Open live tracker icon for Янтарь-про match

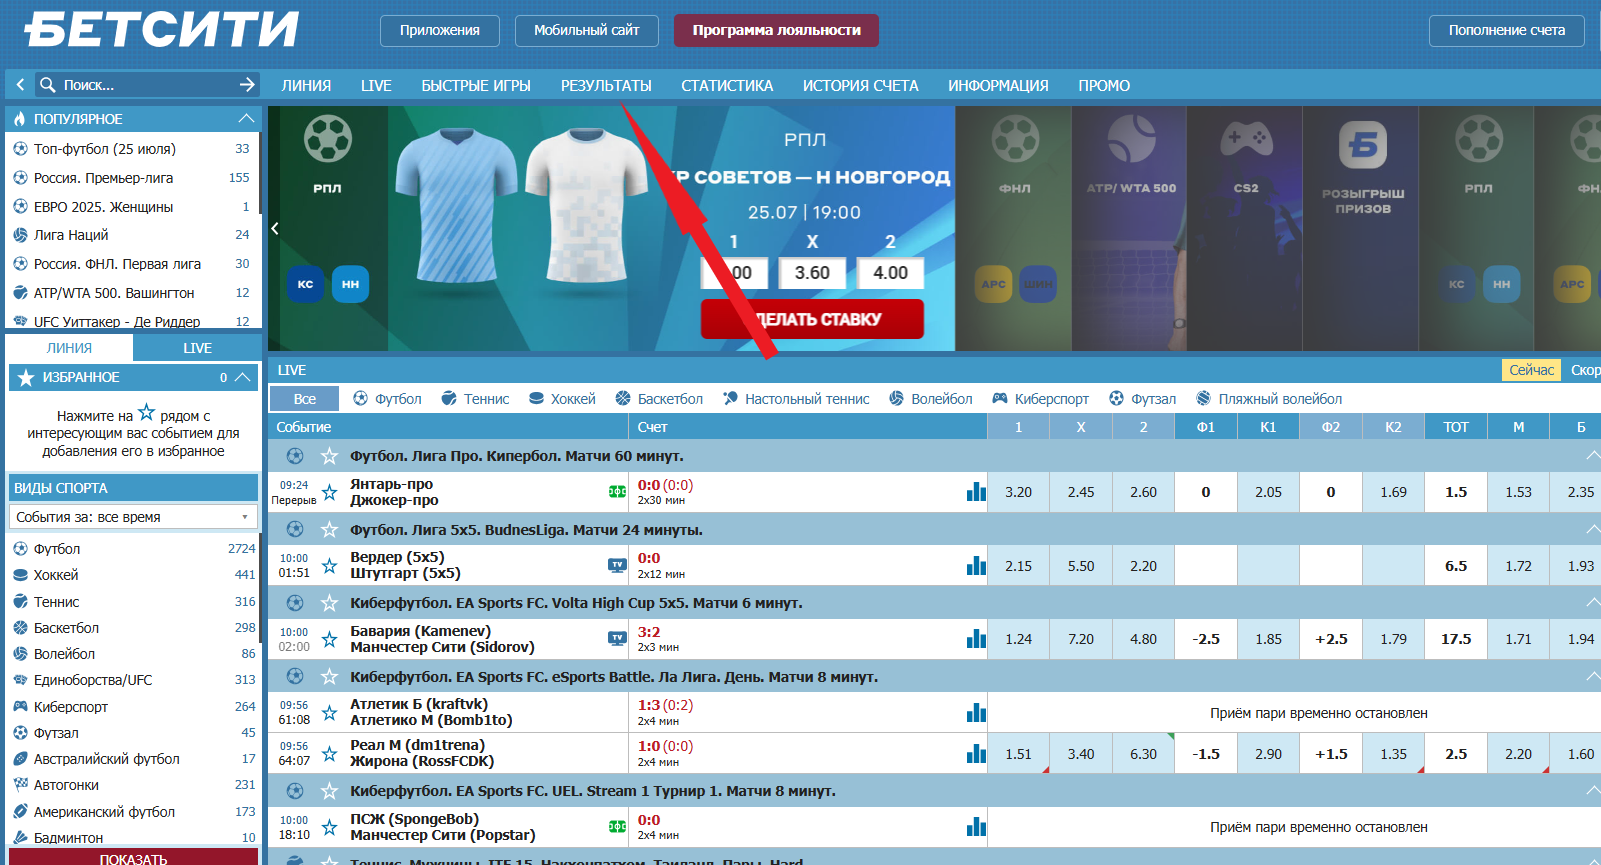[617, 491]
